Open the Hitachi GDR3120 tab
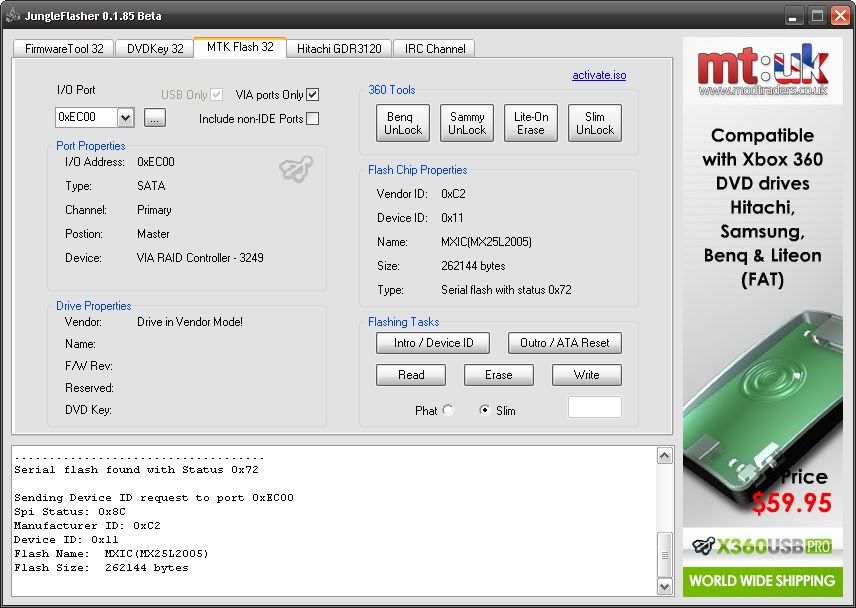856x608 pixels. point(339,49)
